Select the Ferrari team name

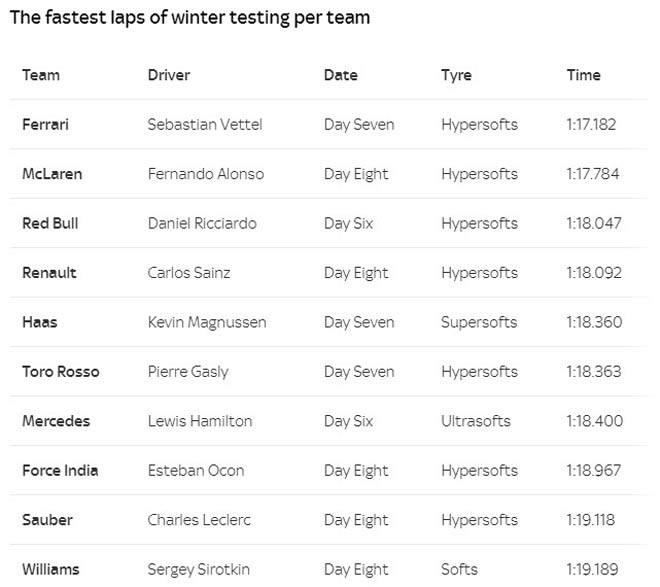click(46, 125)
